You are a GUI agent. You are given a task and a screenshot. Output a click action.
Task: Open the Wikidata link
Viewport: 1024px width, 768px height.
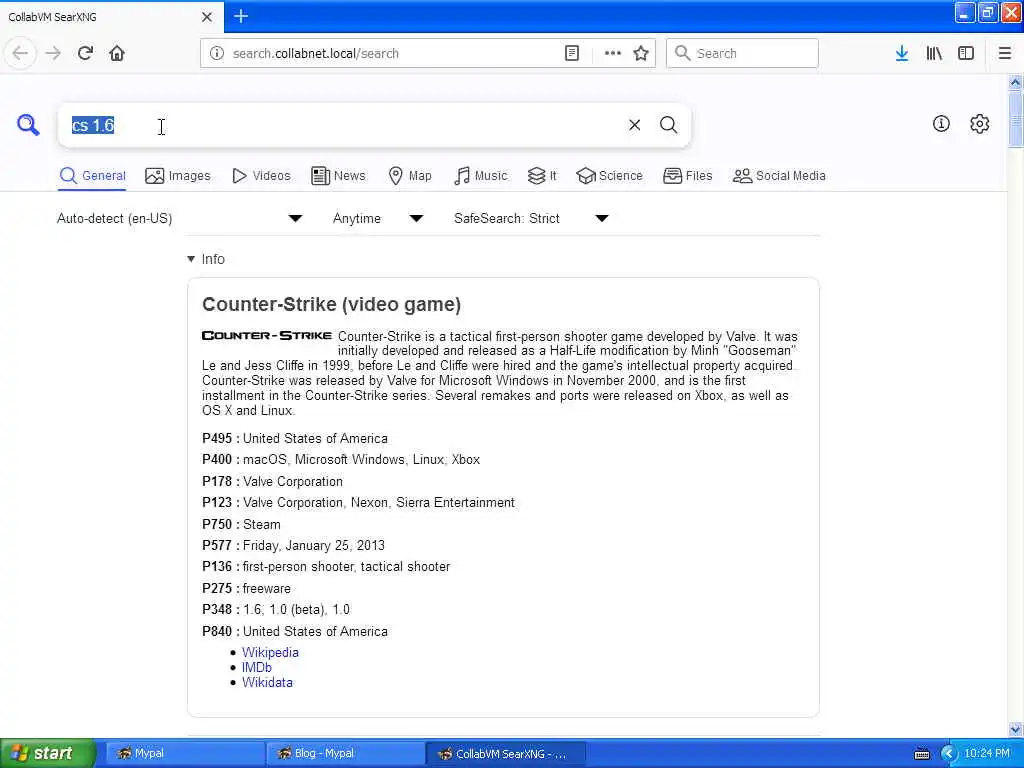(267, 682)
